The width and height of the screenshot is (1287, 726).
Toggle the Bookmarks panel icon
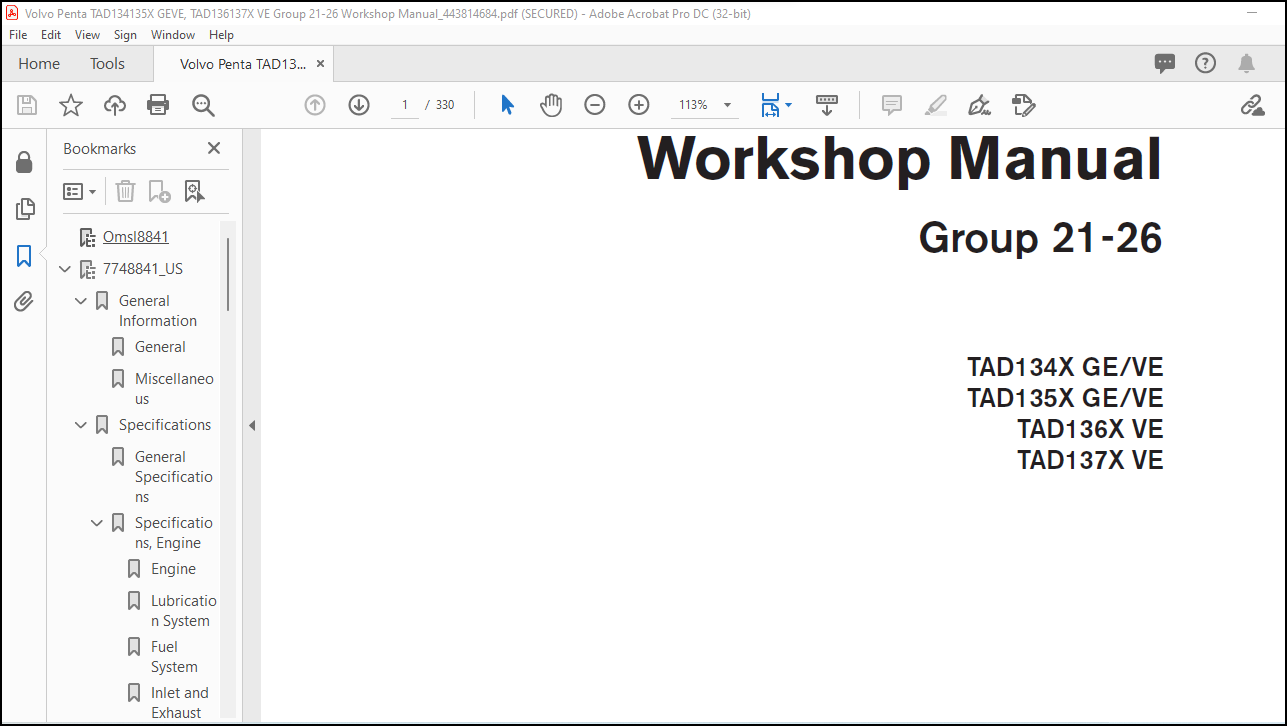[24, 256]
